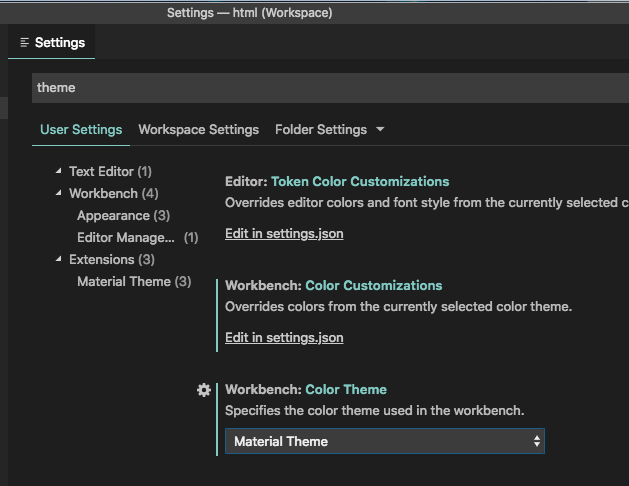The width and height of the screenshot is (629, 486).
Task: Select Text Editor (1) in settings tree
Action: pos(110,172)
